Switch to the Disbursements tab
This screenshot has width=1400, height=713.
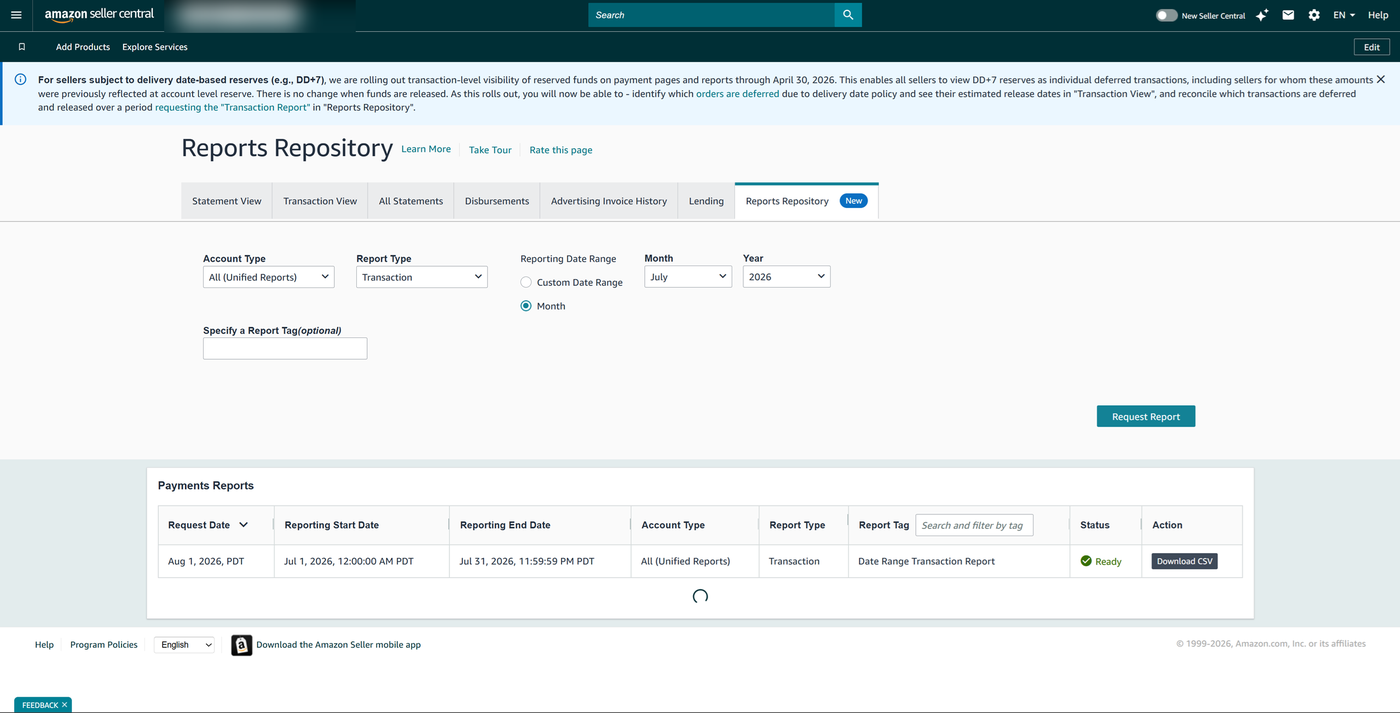coord(497,201)
